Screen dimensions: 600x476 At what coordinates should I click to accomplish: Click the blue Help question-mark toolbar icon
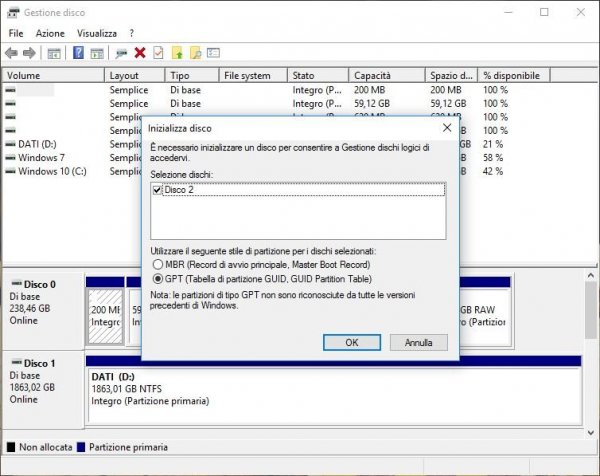77,53
